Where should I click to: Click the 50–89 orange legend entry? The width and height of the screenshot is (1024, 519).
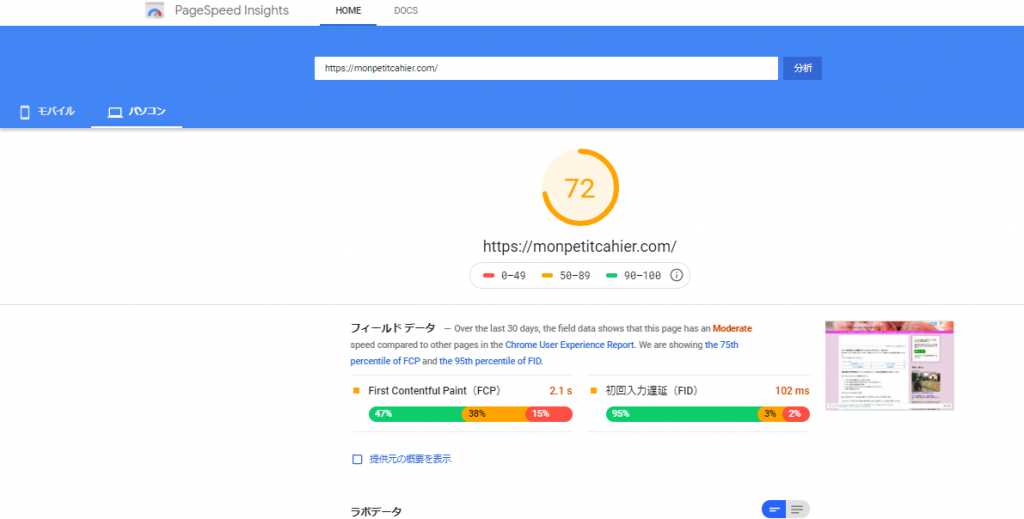[566, 275]
